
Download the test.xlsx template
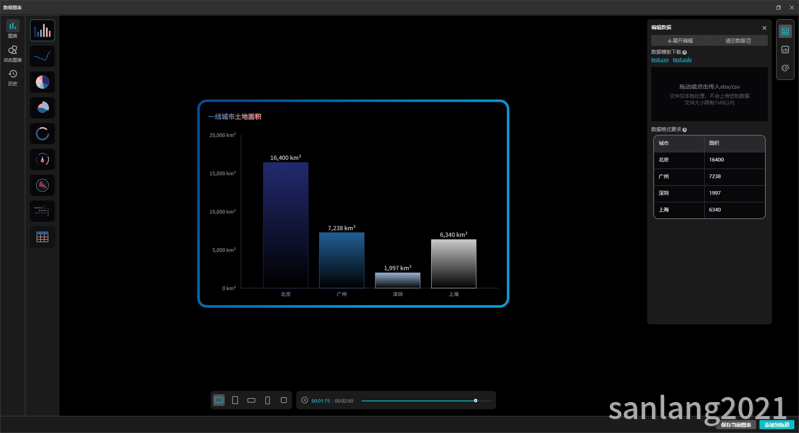click(682, 60)
